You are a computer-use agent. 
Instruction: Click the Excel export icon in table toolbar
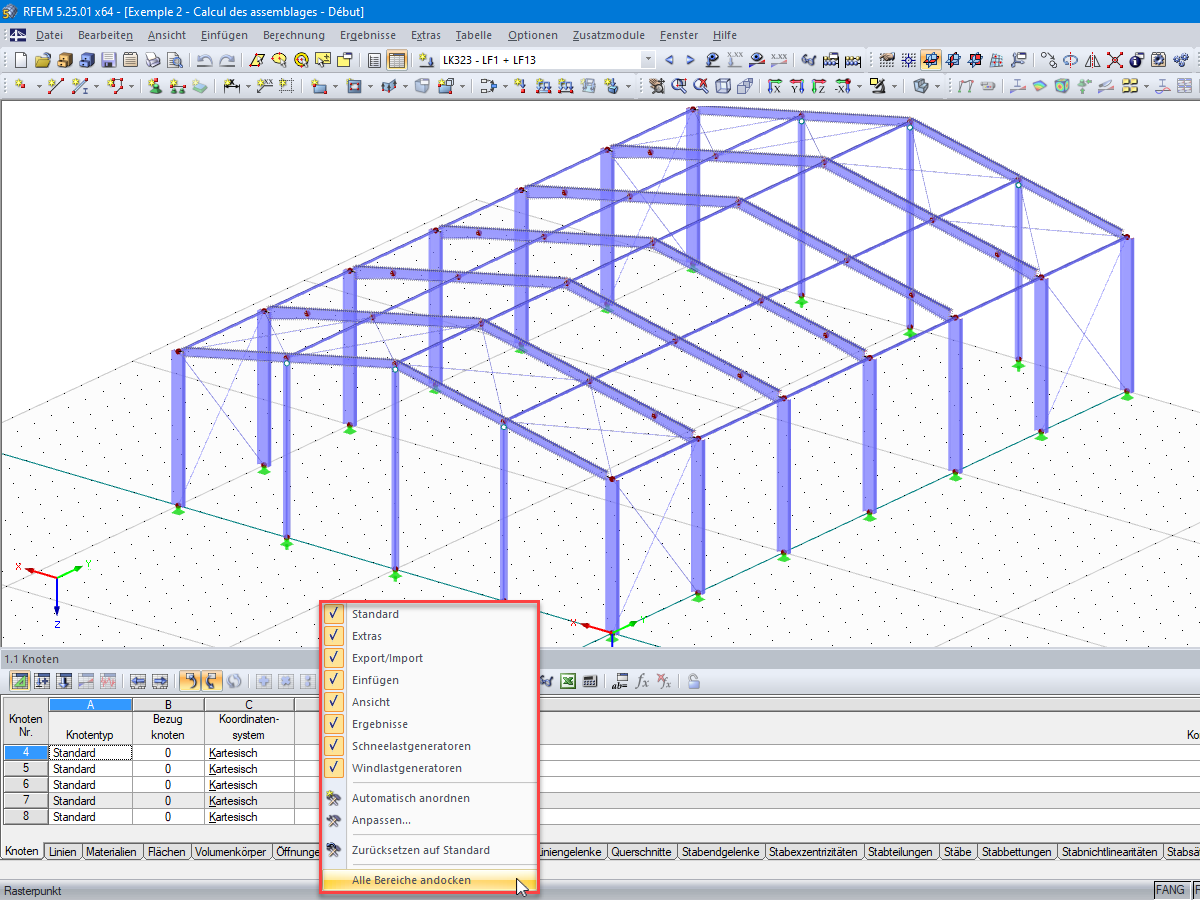tap(567, 681)
